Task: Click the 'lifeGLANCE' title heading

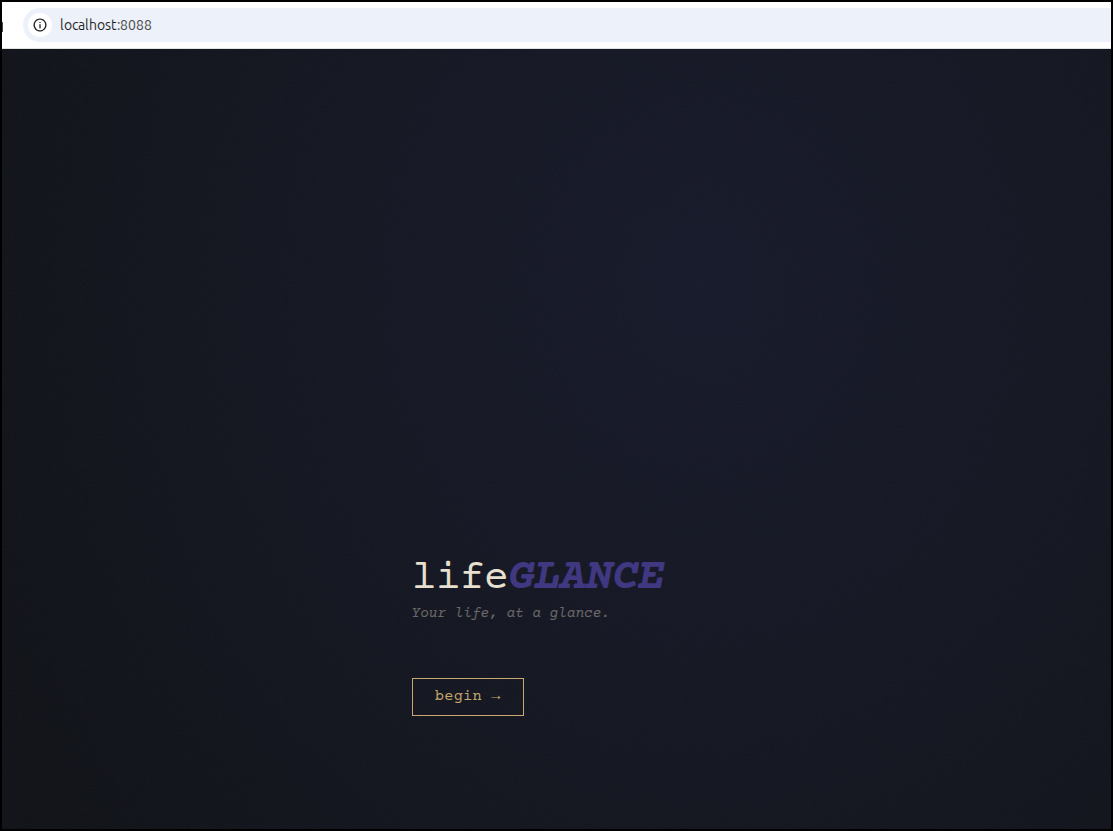Action: point(539,575)
